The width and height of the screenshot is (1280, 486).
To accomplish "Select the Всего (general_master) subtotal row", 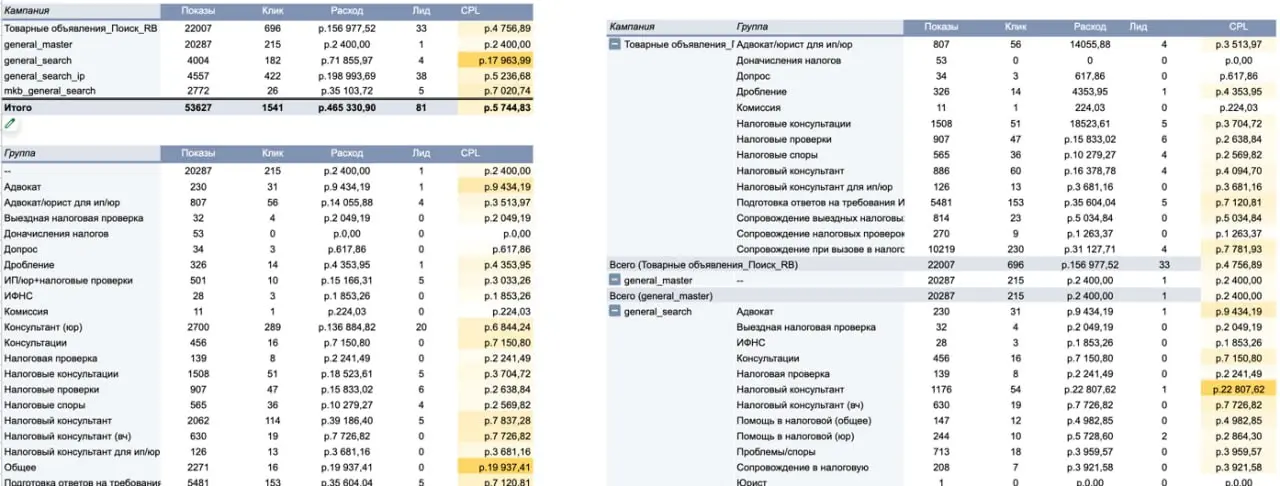I will (x=943, y=296).
